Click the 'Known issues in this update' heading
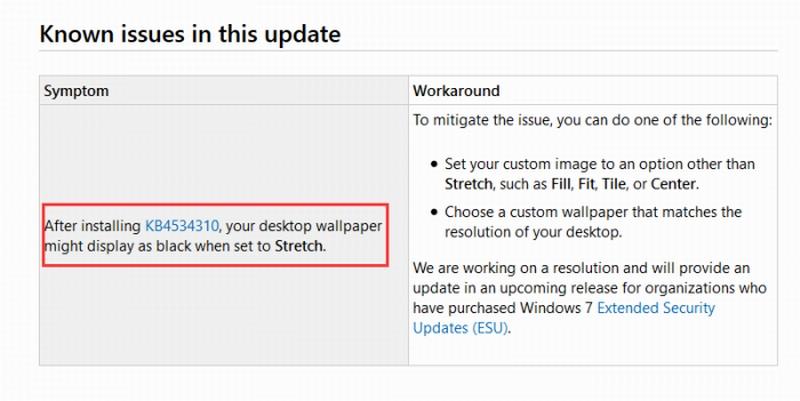The width and height of the screenshot is (800, 401). tap(190, 34)
